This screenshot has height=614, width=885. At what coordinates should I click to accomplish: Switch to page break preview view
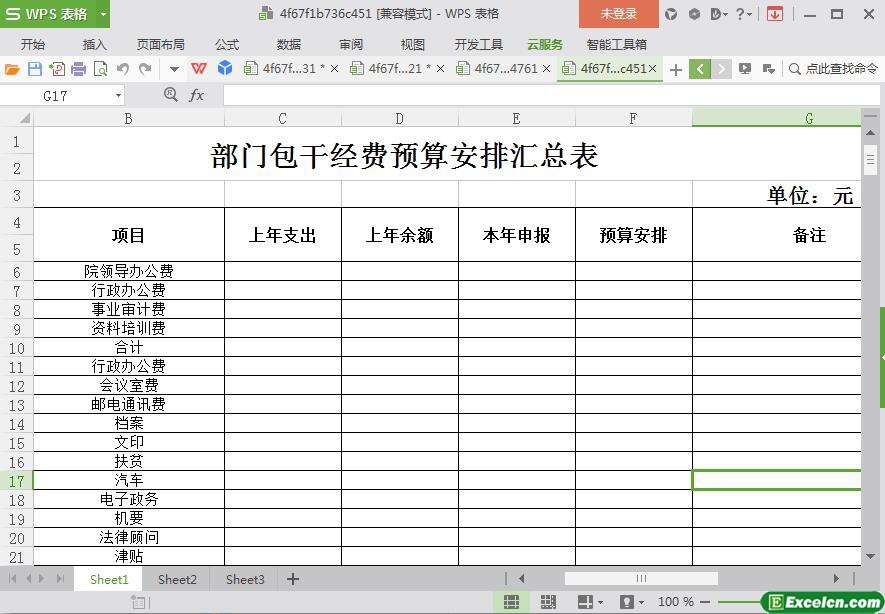point(548,602)
